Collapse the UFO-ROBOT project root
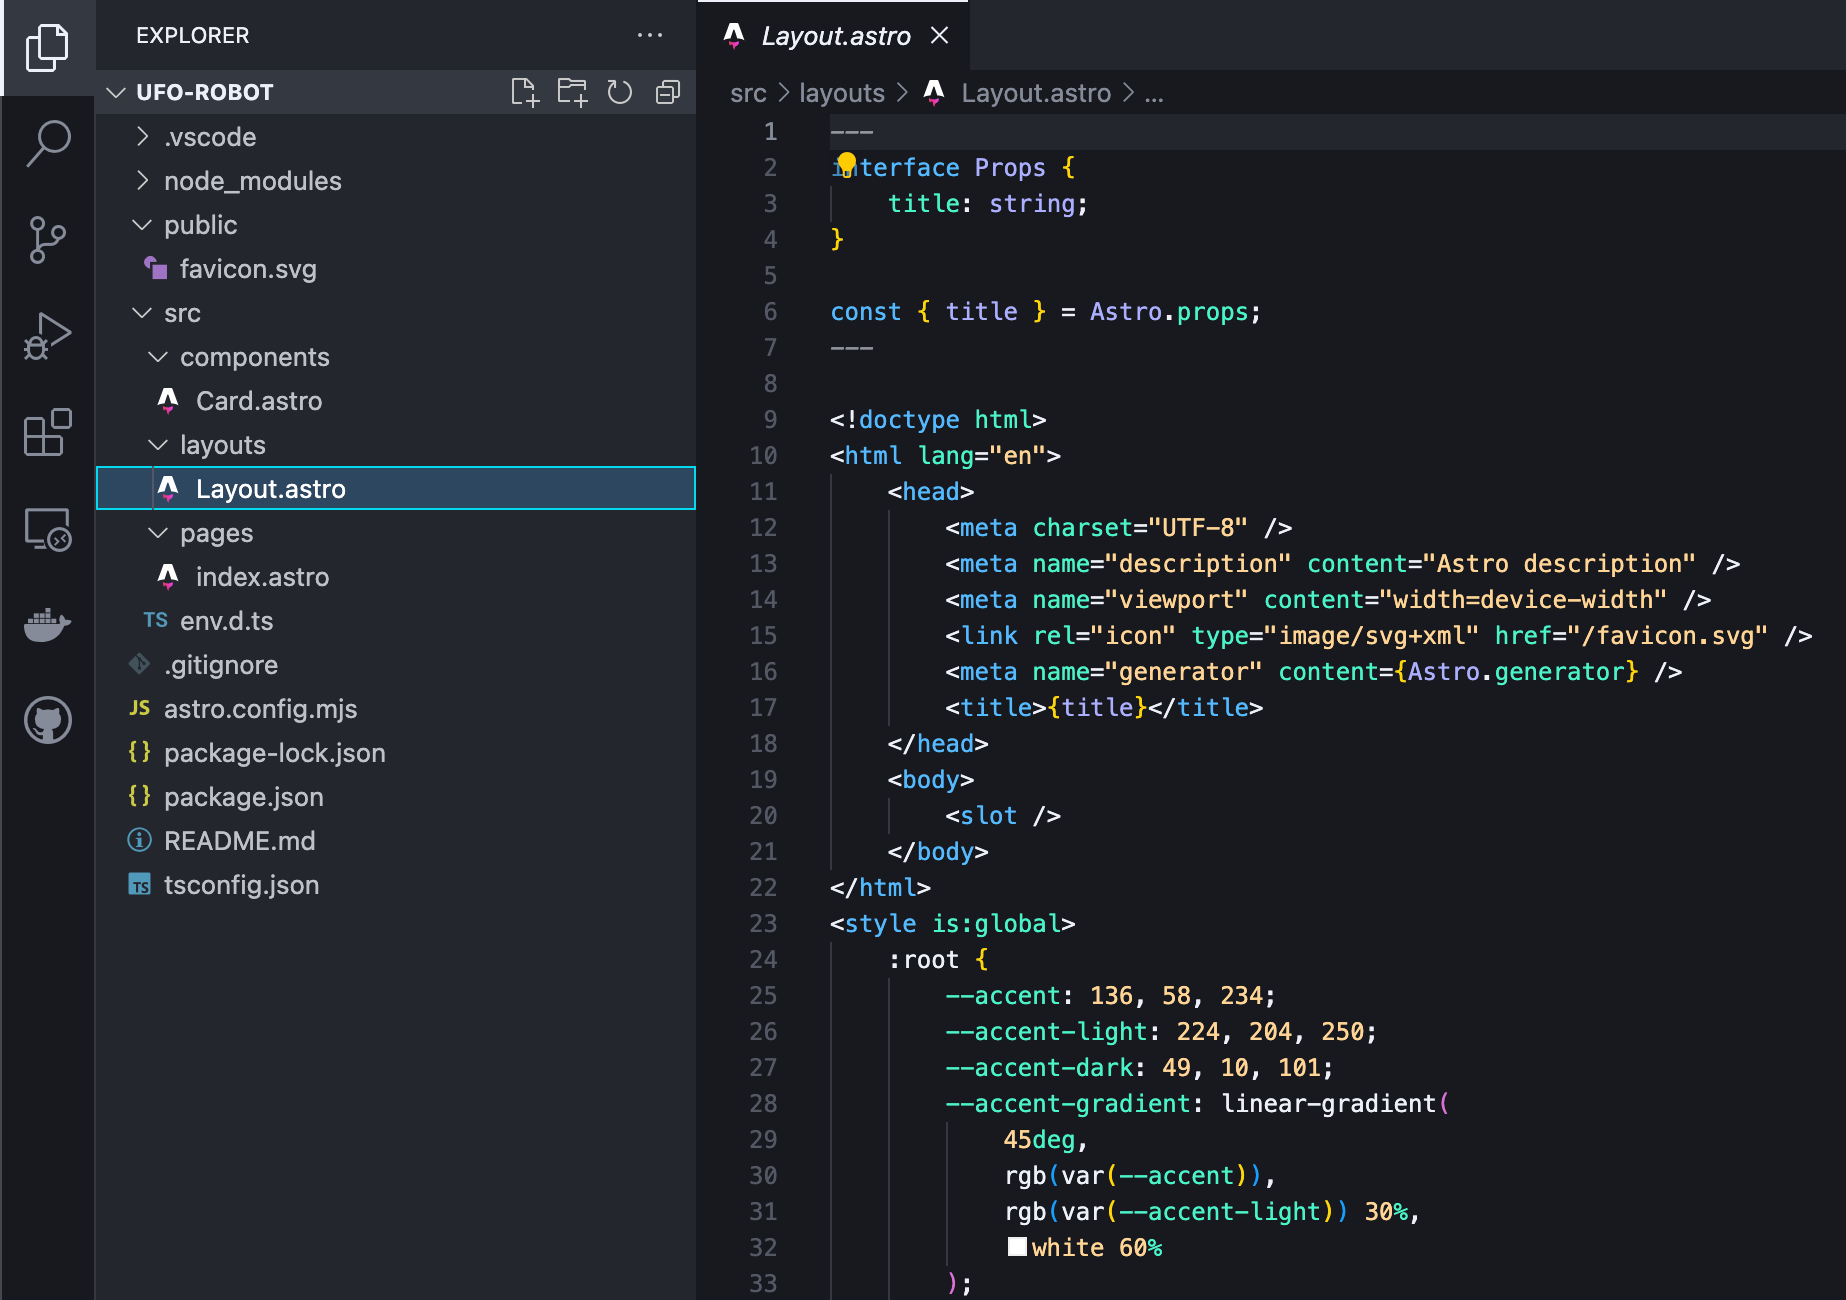Viewport: 1846px width, 1300px height. click(204, 93)
